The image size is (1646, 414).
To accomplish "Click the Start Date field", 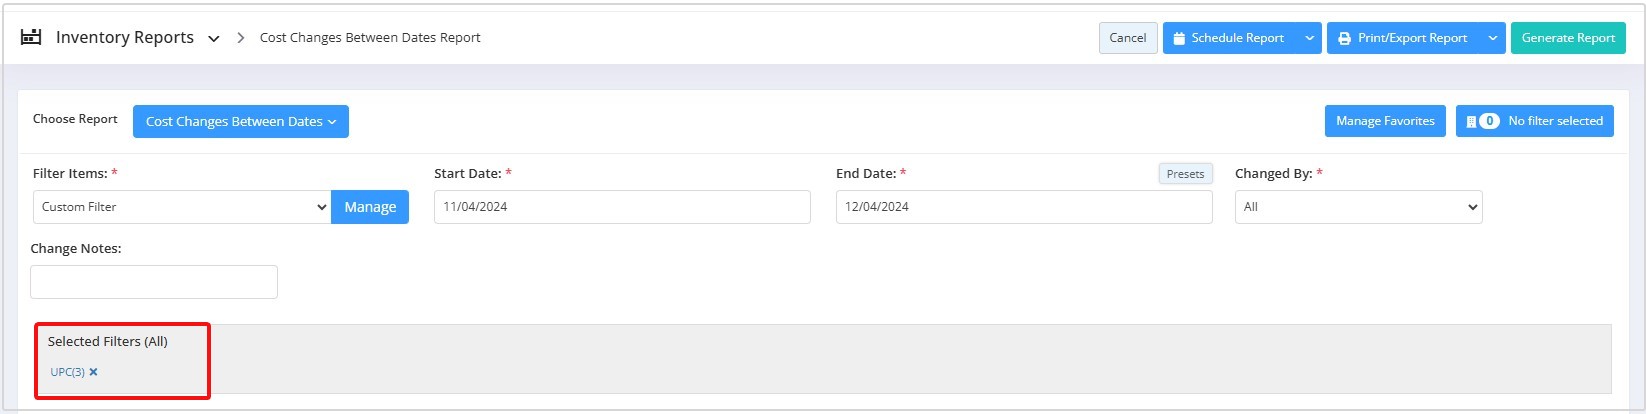I will click(x=622, y=207).
